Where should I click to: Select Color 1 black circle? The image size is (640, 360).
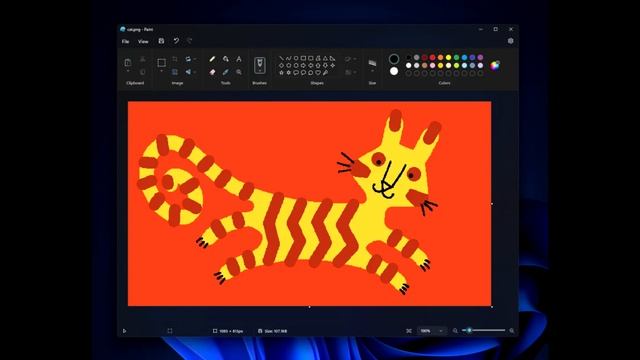click(x=393, y=59)
